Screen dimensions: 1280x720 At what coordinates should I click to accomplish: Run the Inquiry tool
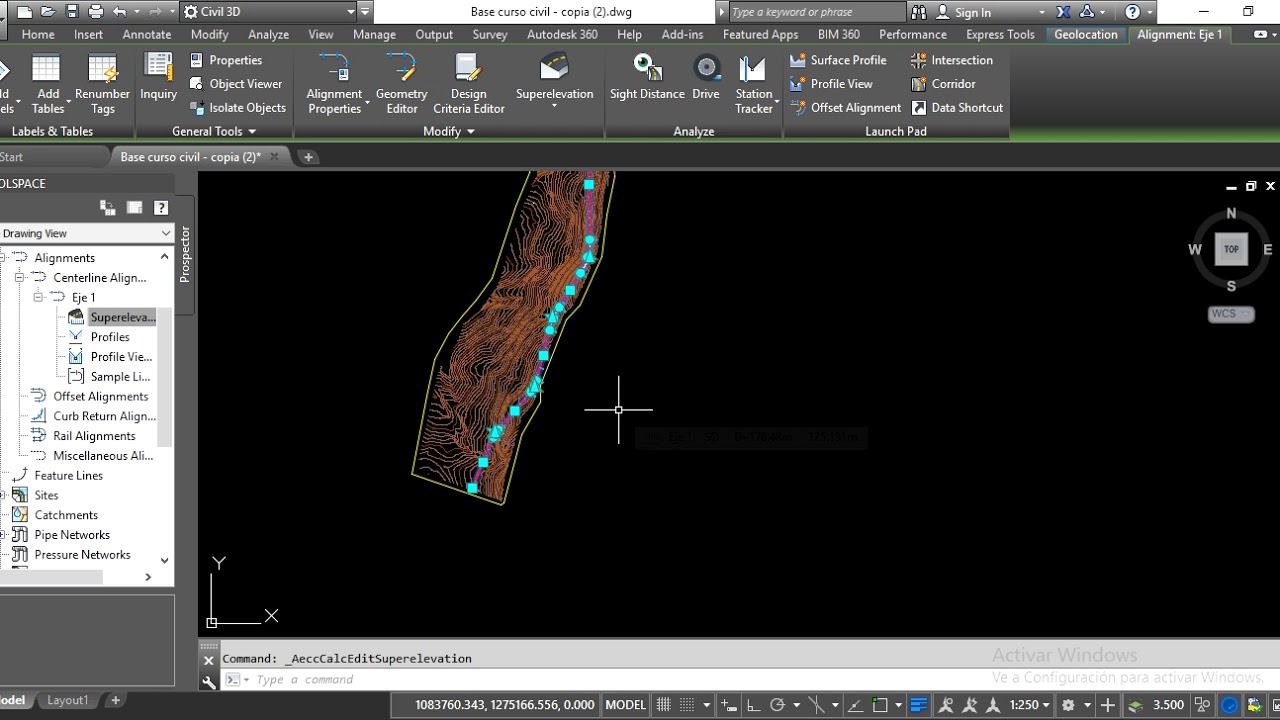tap(158, 78)
